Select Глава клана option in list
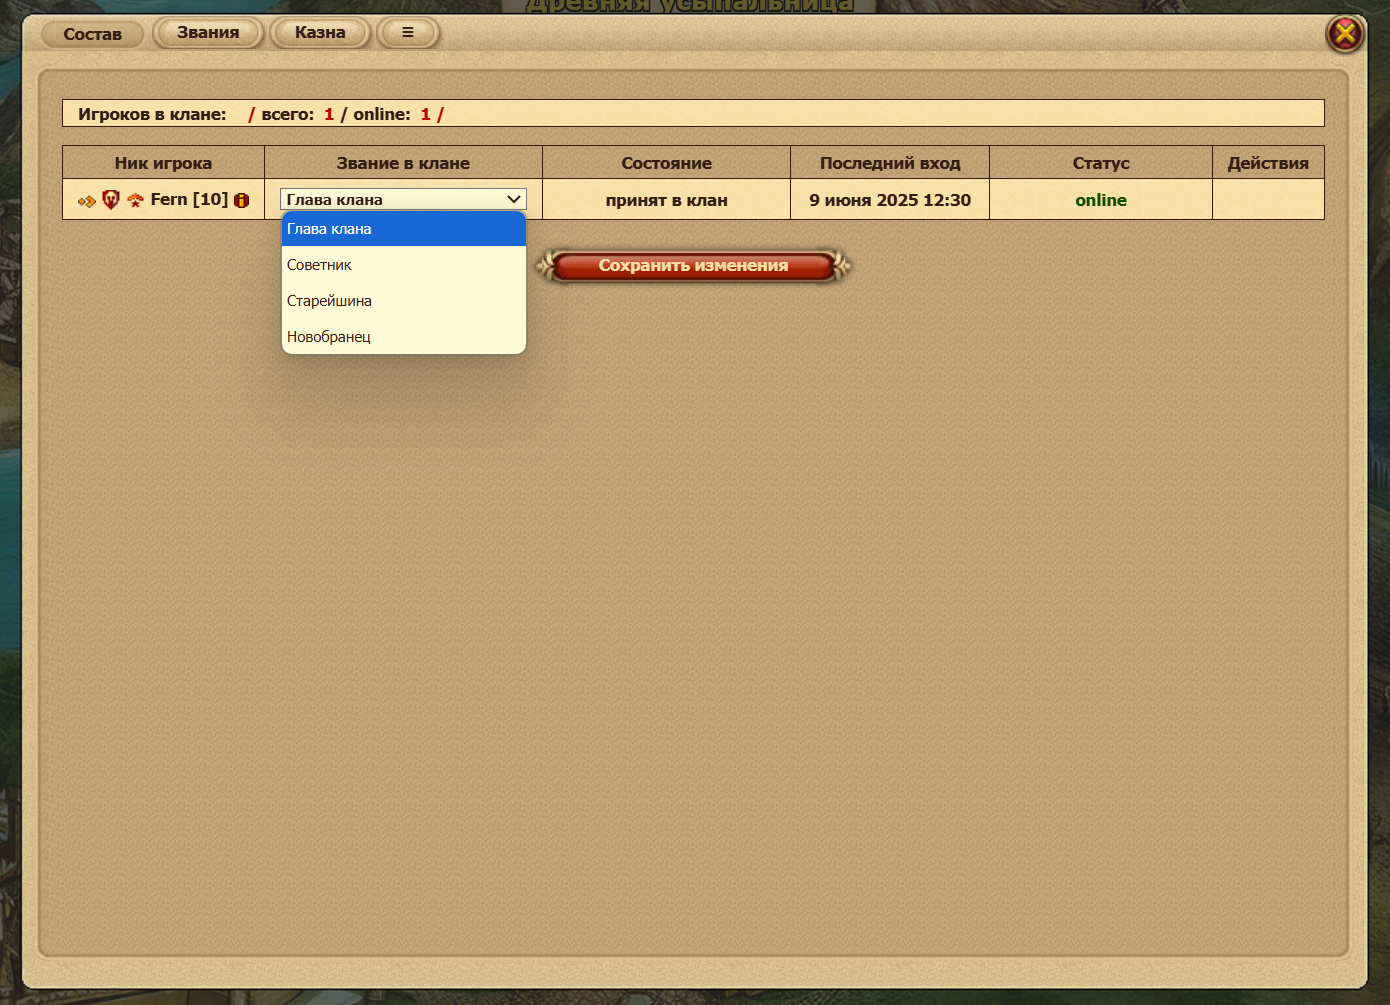The image size is (1390, 1005). tap(403, 229)
